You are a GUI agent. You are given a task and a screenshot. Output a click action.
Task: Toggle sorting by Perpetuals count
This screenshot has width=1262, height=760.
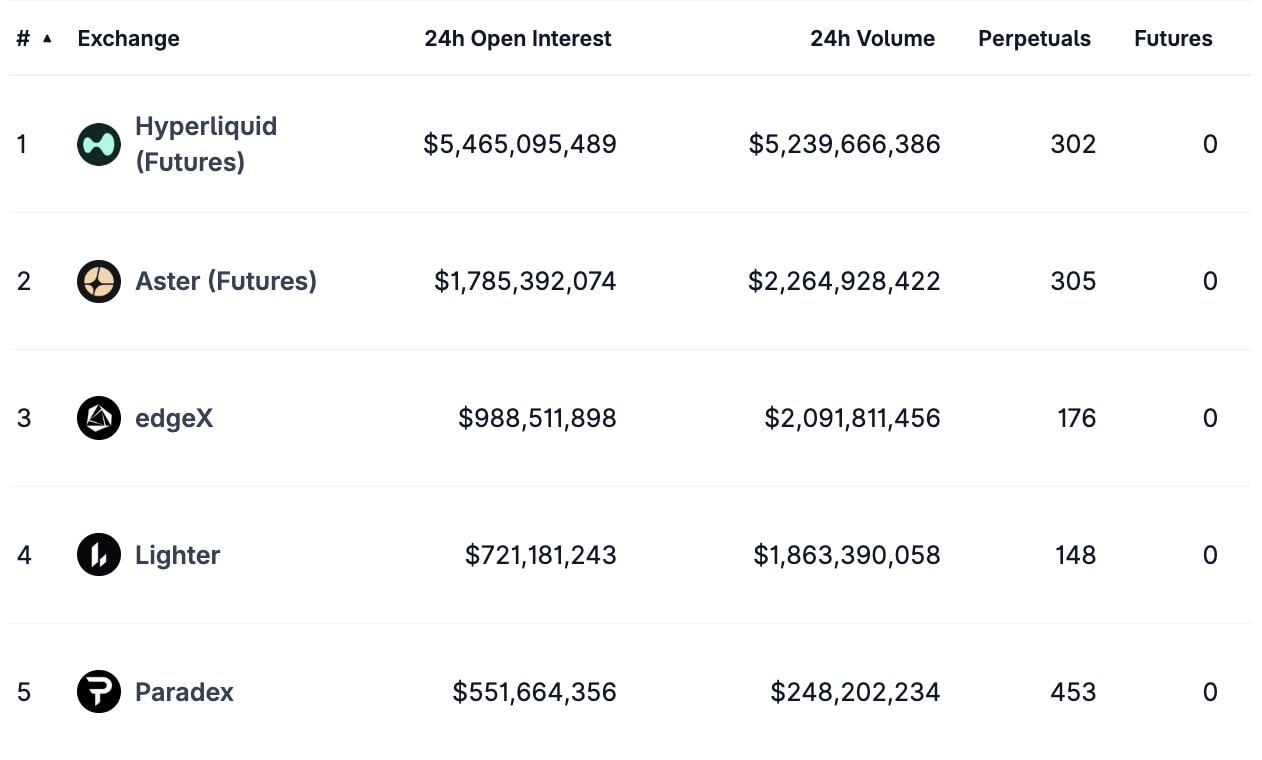pos(1034,38)
